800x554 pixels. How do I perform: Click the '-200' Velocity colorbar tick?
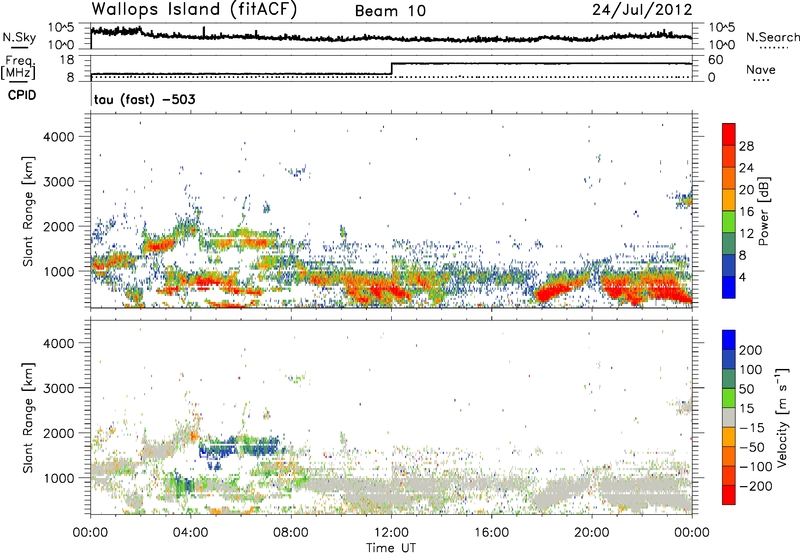point(756,486)
